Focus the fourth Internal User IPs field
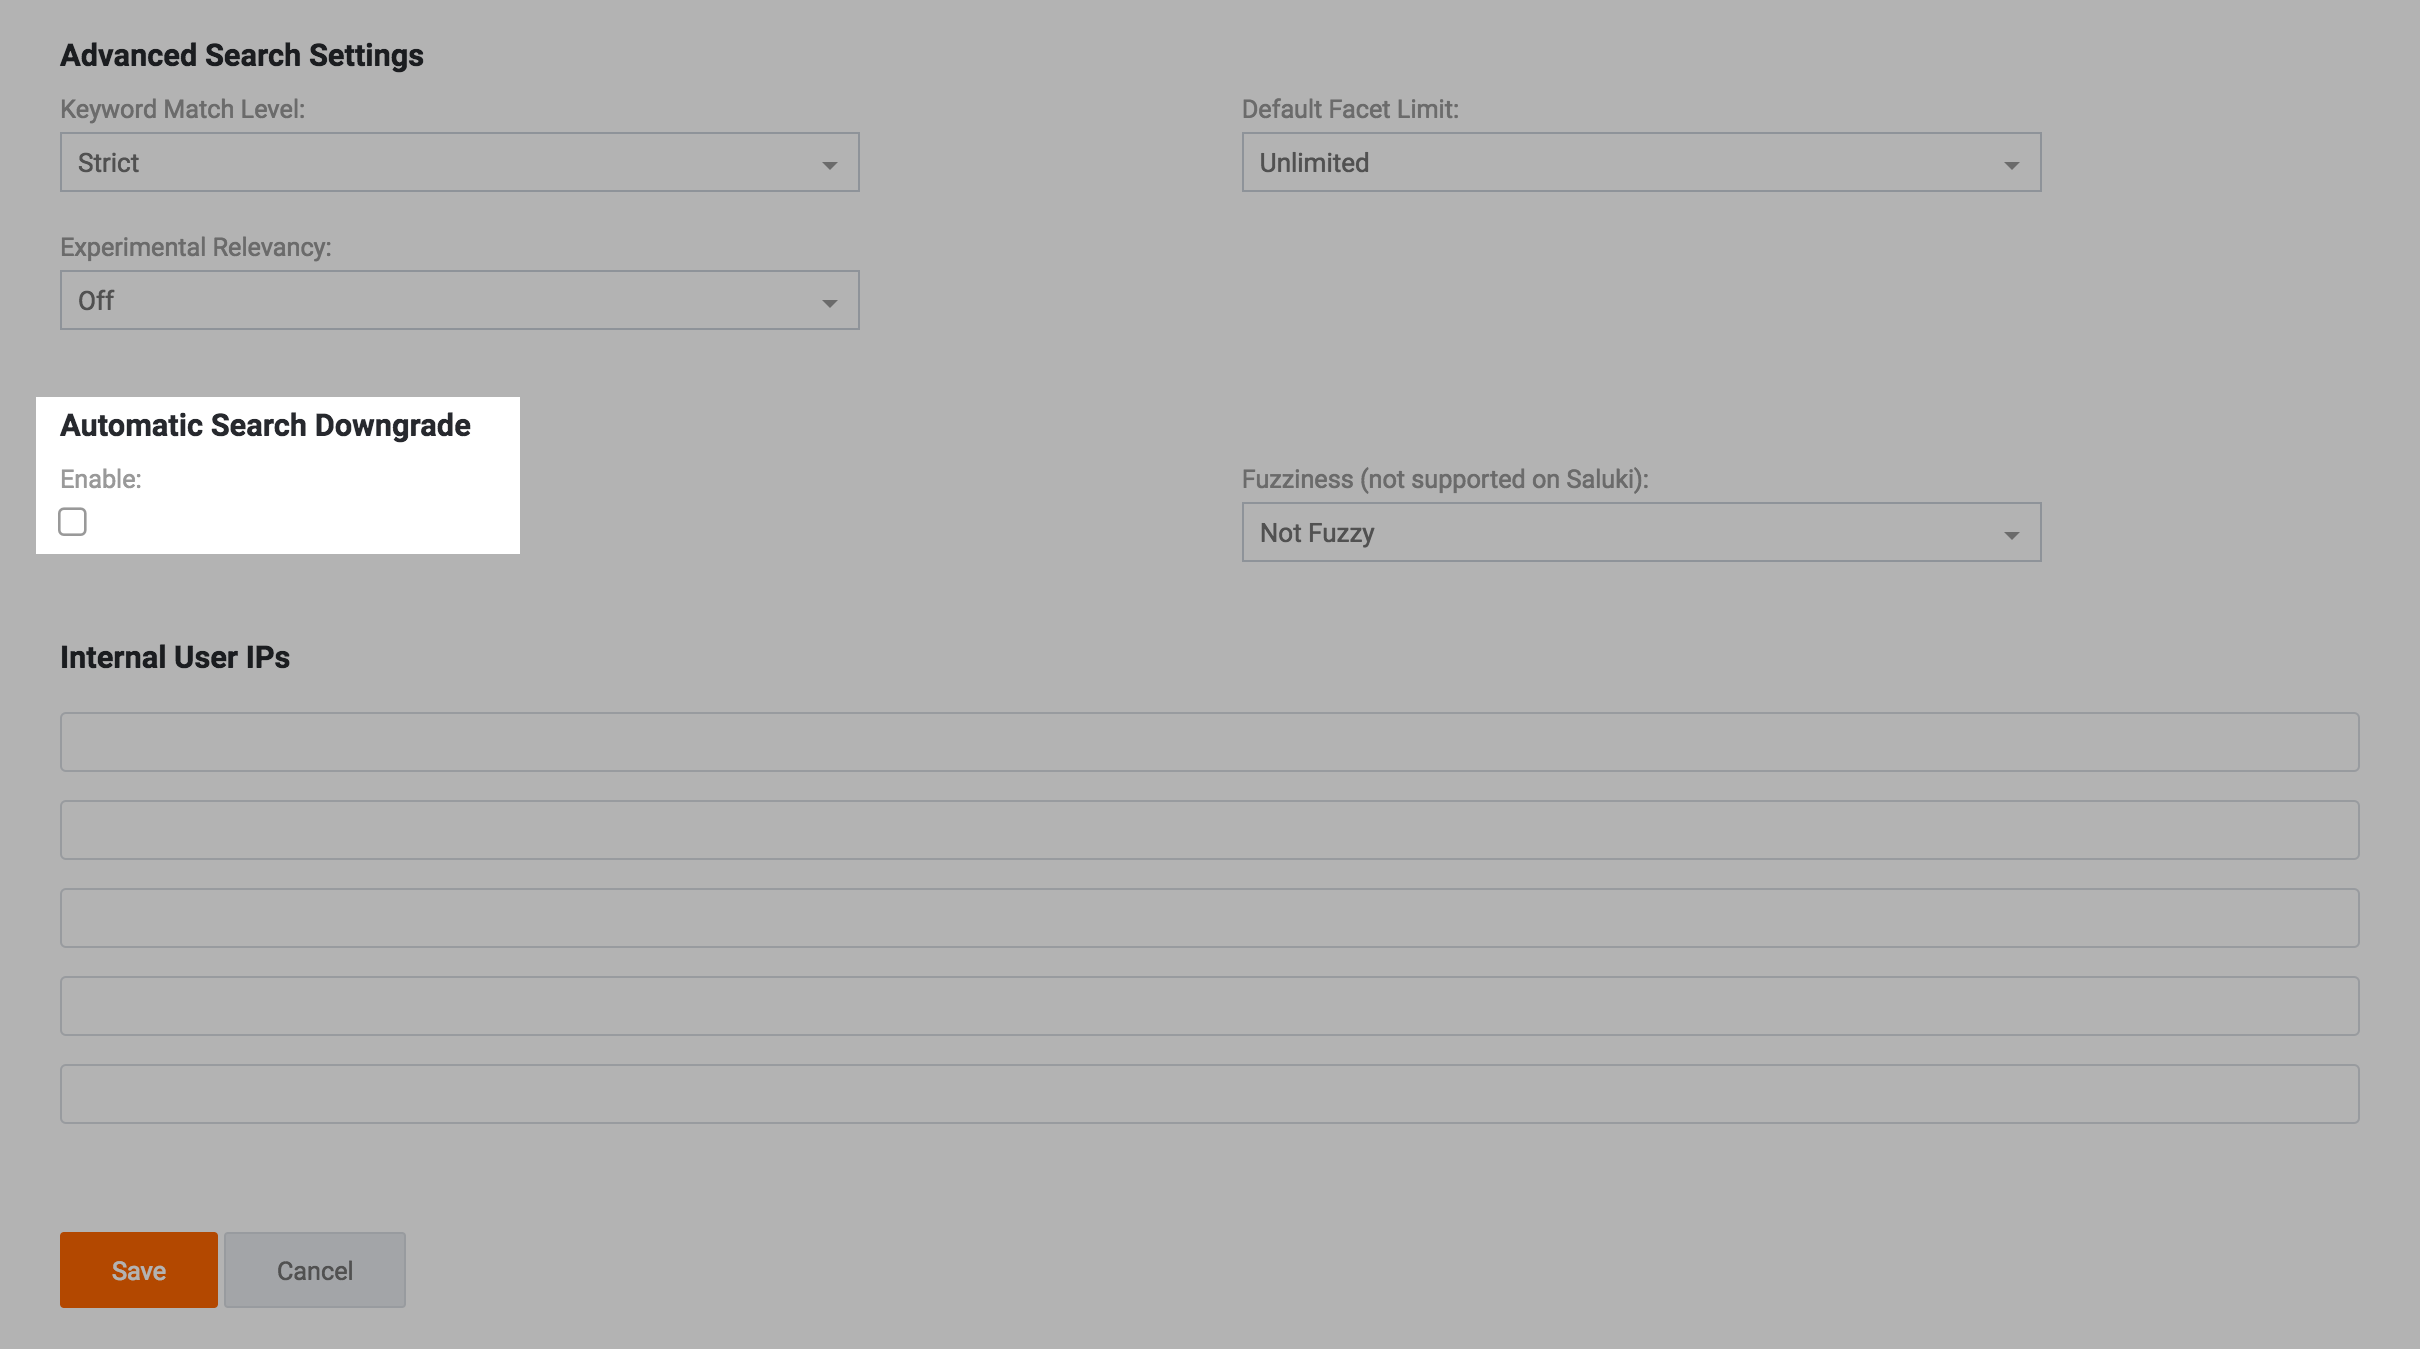The width and height of the screenshot is (2420, 1349). point(1209,1006)
